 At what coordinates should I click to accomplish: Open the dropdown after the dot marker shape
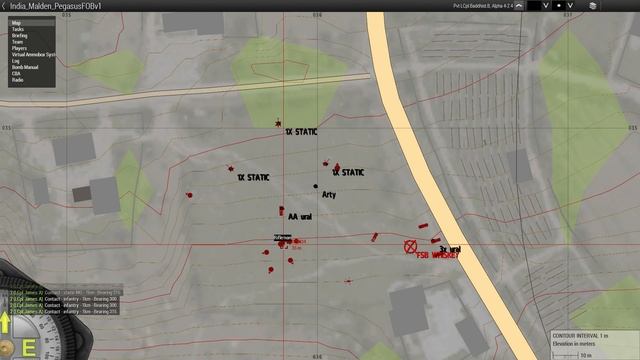tap(570, 6)
